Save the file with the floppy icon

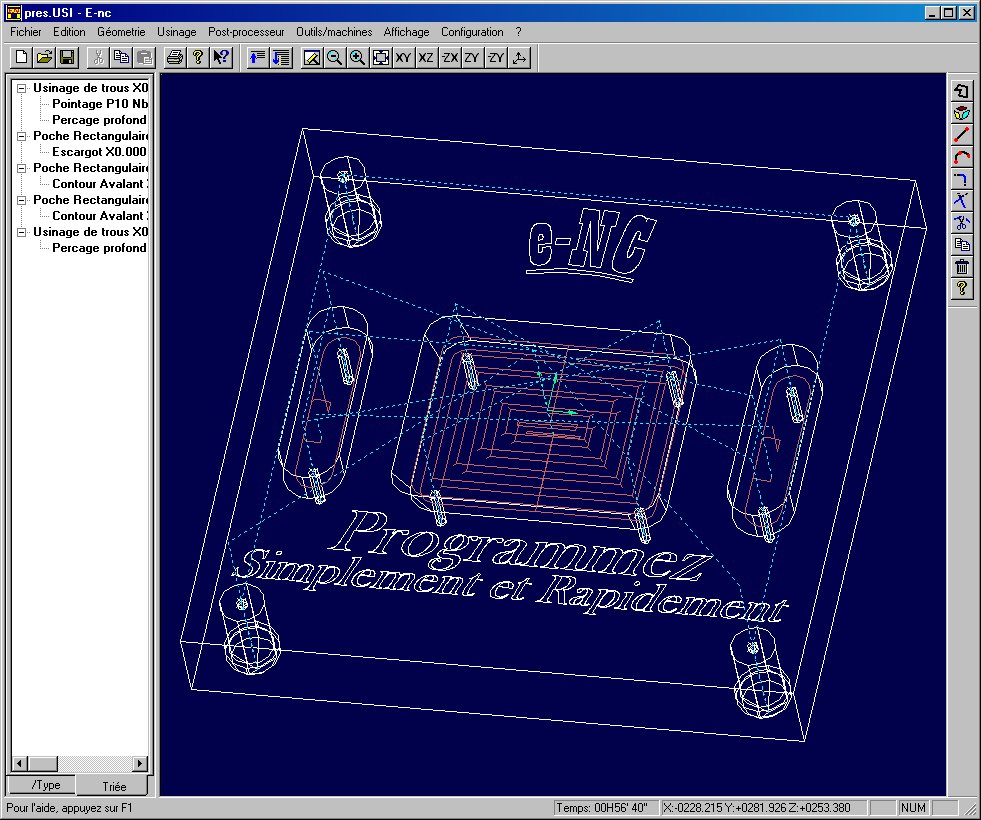pyautogui.click(x=67, y=58)
